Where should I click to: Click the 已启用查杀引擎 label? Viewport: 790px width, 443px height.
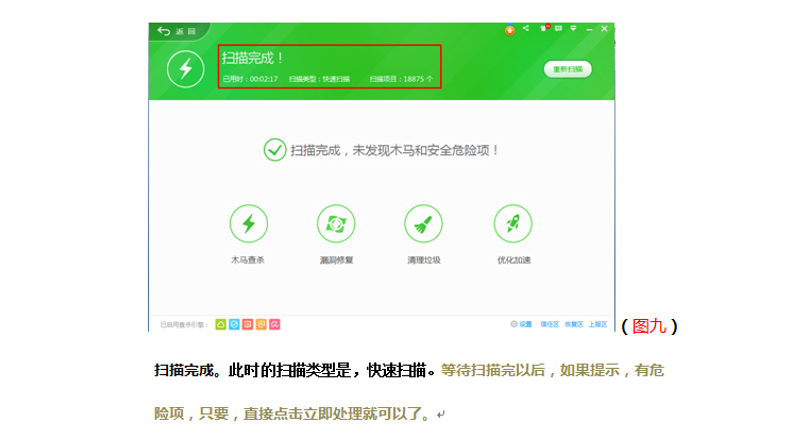coord(184,325)
